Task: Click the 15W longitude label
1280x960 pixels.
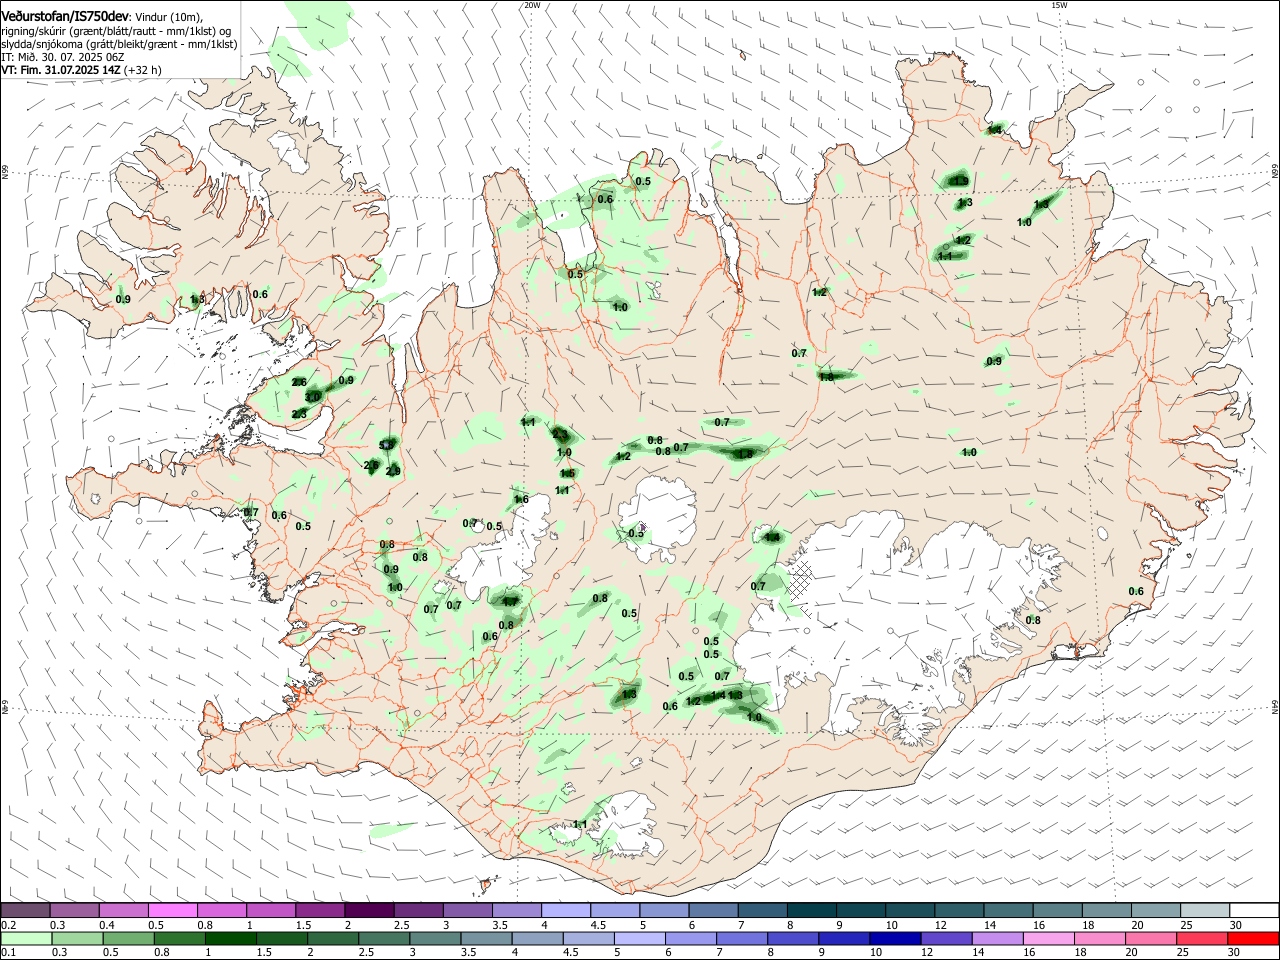Action: [x=1060, y=5]
